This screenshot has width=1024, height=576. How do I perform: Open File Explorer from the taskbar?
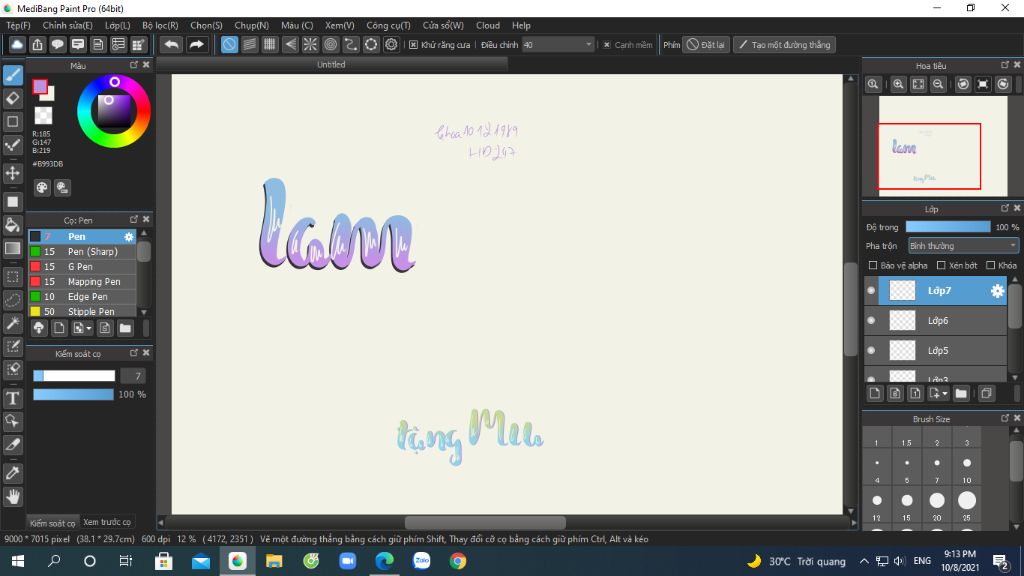[274, 561]
